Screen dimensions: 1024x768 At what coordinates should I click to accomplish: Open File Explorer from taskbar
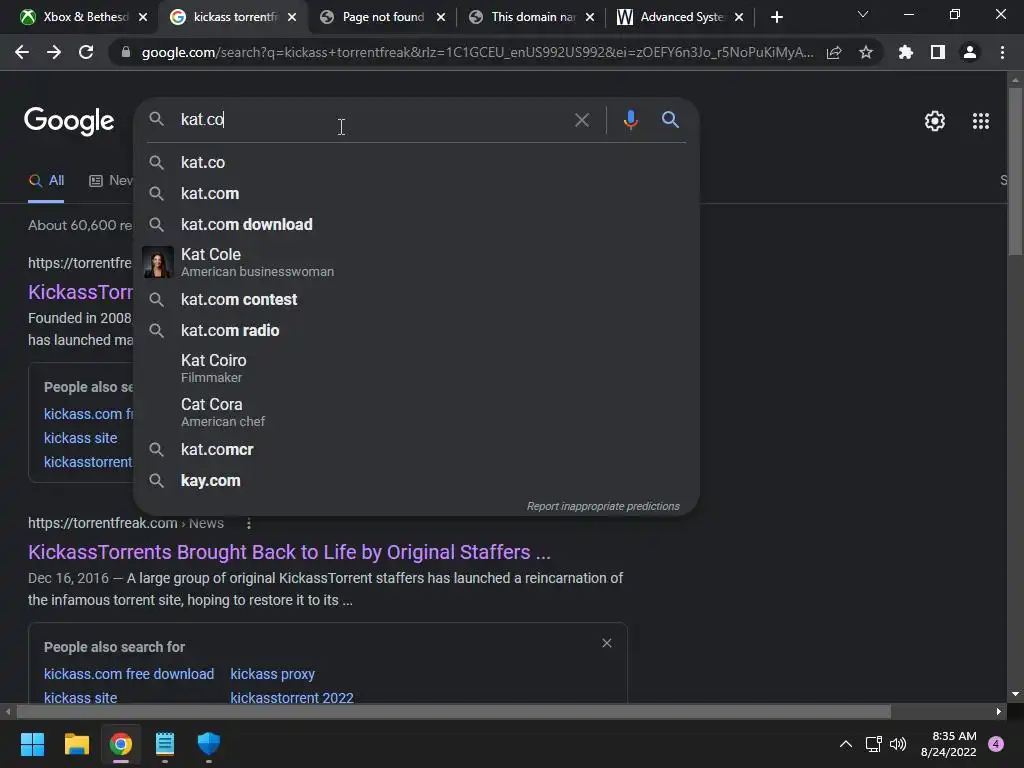[76, 744]
